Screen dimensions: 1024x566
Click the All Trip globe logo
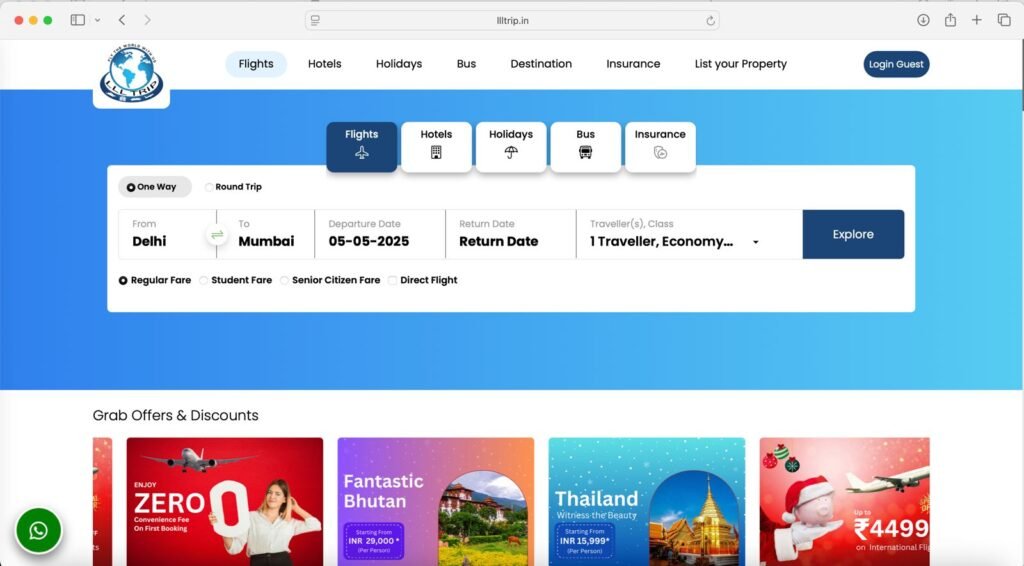coord(131,72)
